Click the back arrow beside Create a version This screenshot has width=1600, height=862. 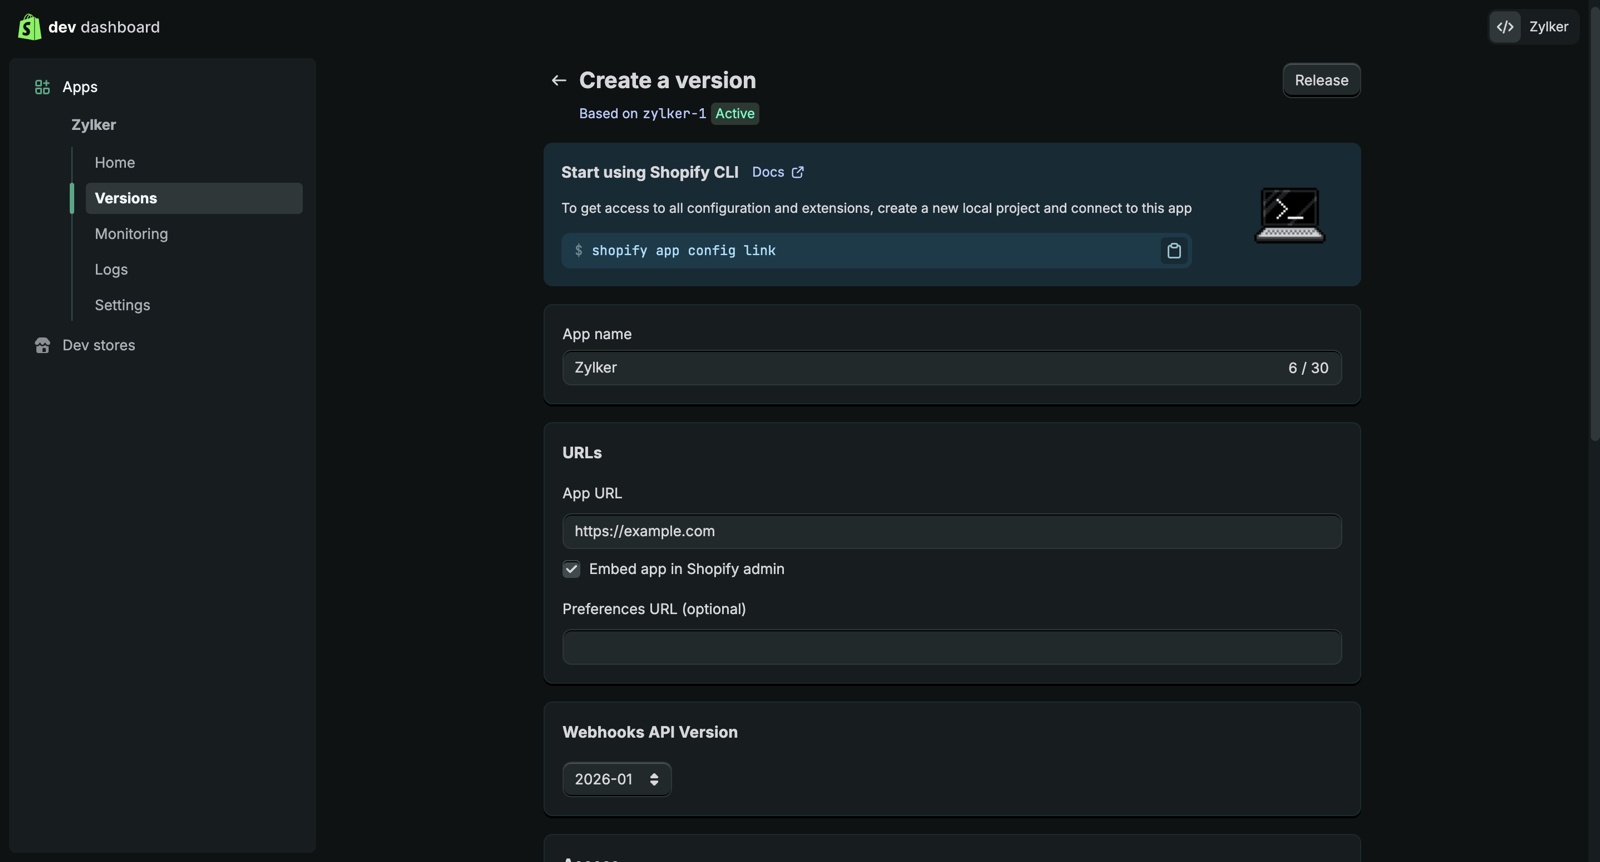tap(559, 80)
